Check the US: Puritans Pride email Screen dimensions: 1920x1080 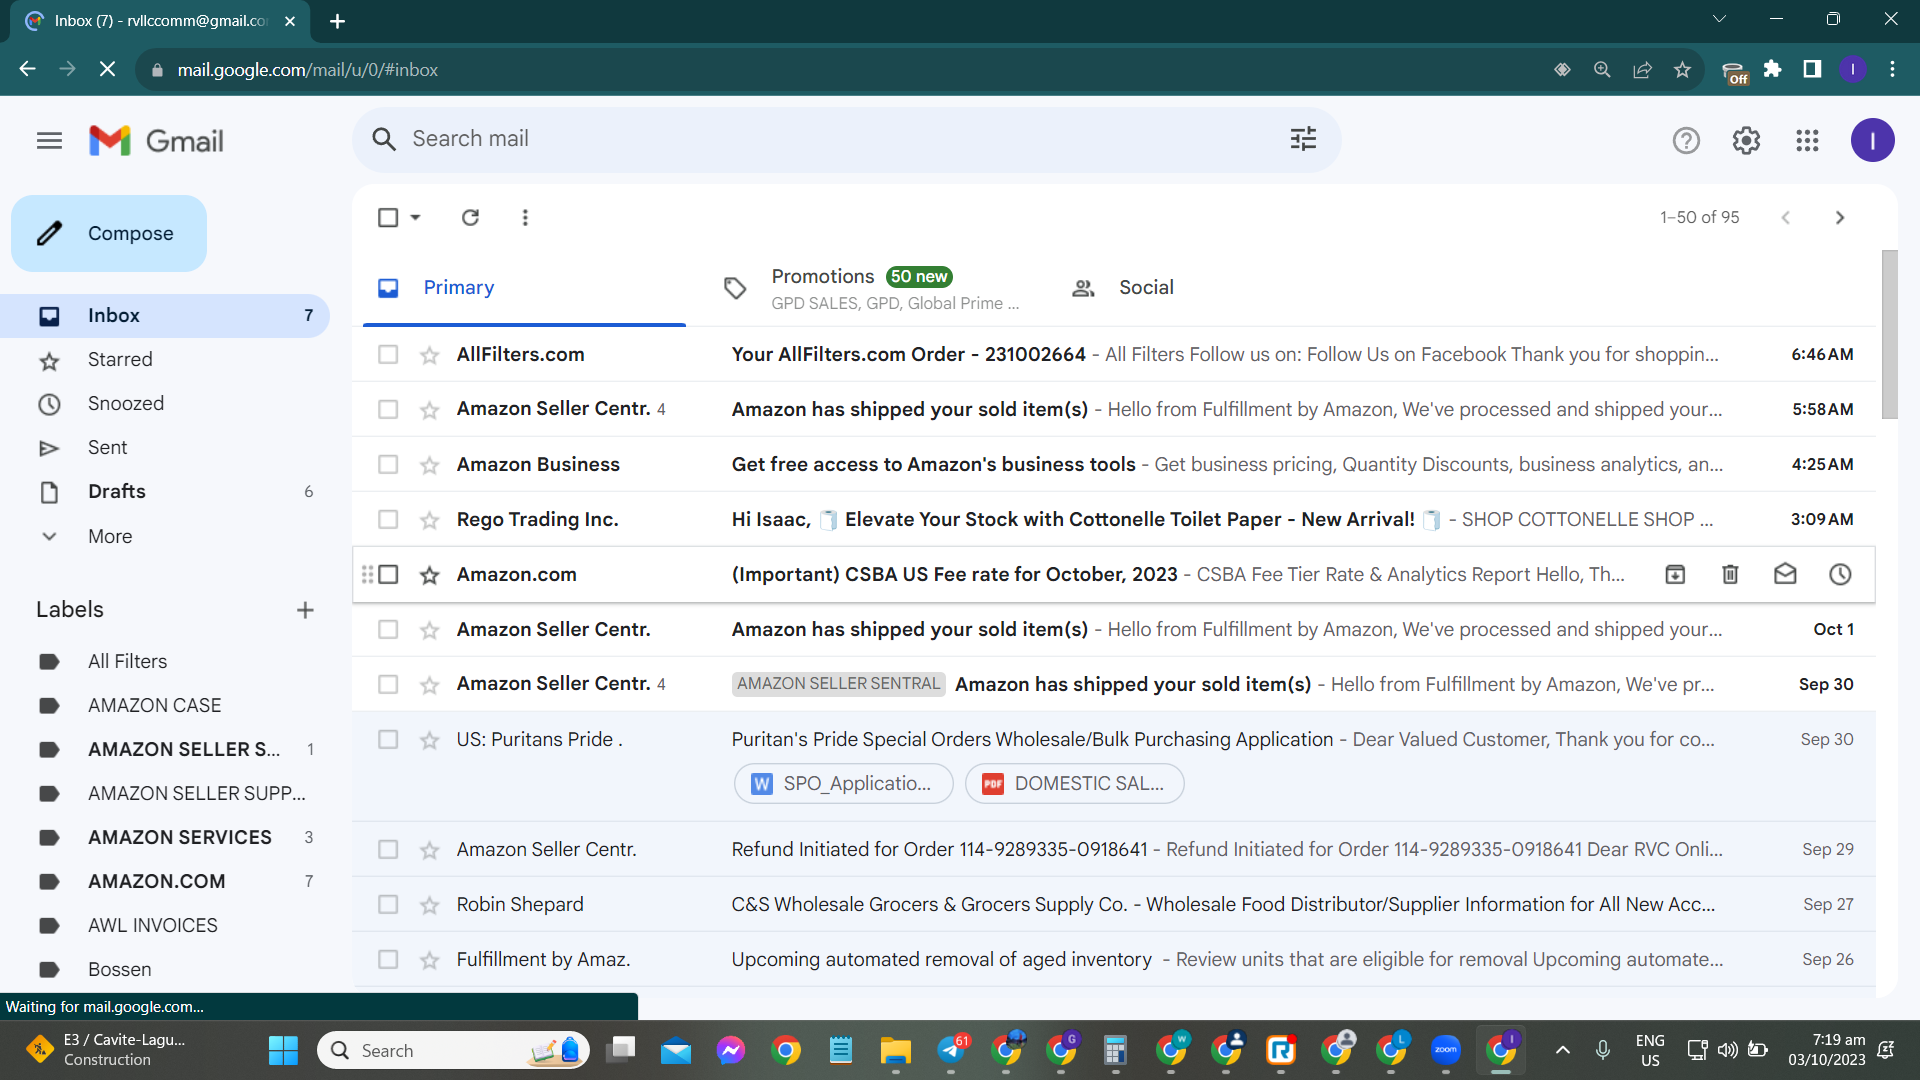pos(388,739)
